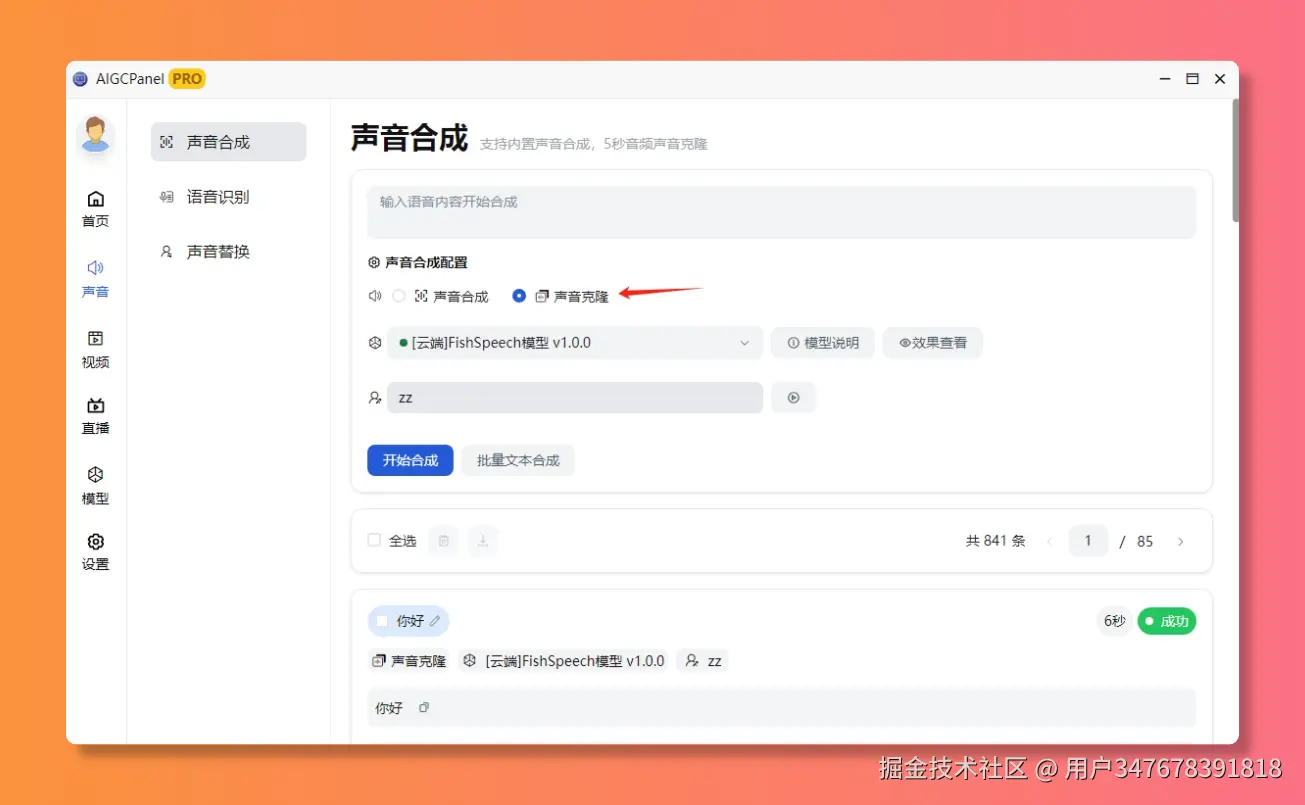Open the 声音 sound section in the sidebar
Viewport: 1305px width, 805px height.
96,279
